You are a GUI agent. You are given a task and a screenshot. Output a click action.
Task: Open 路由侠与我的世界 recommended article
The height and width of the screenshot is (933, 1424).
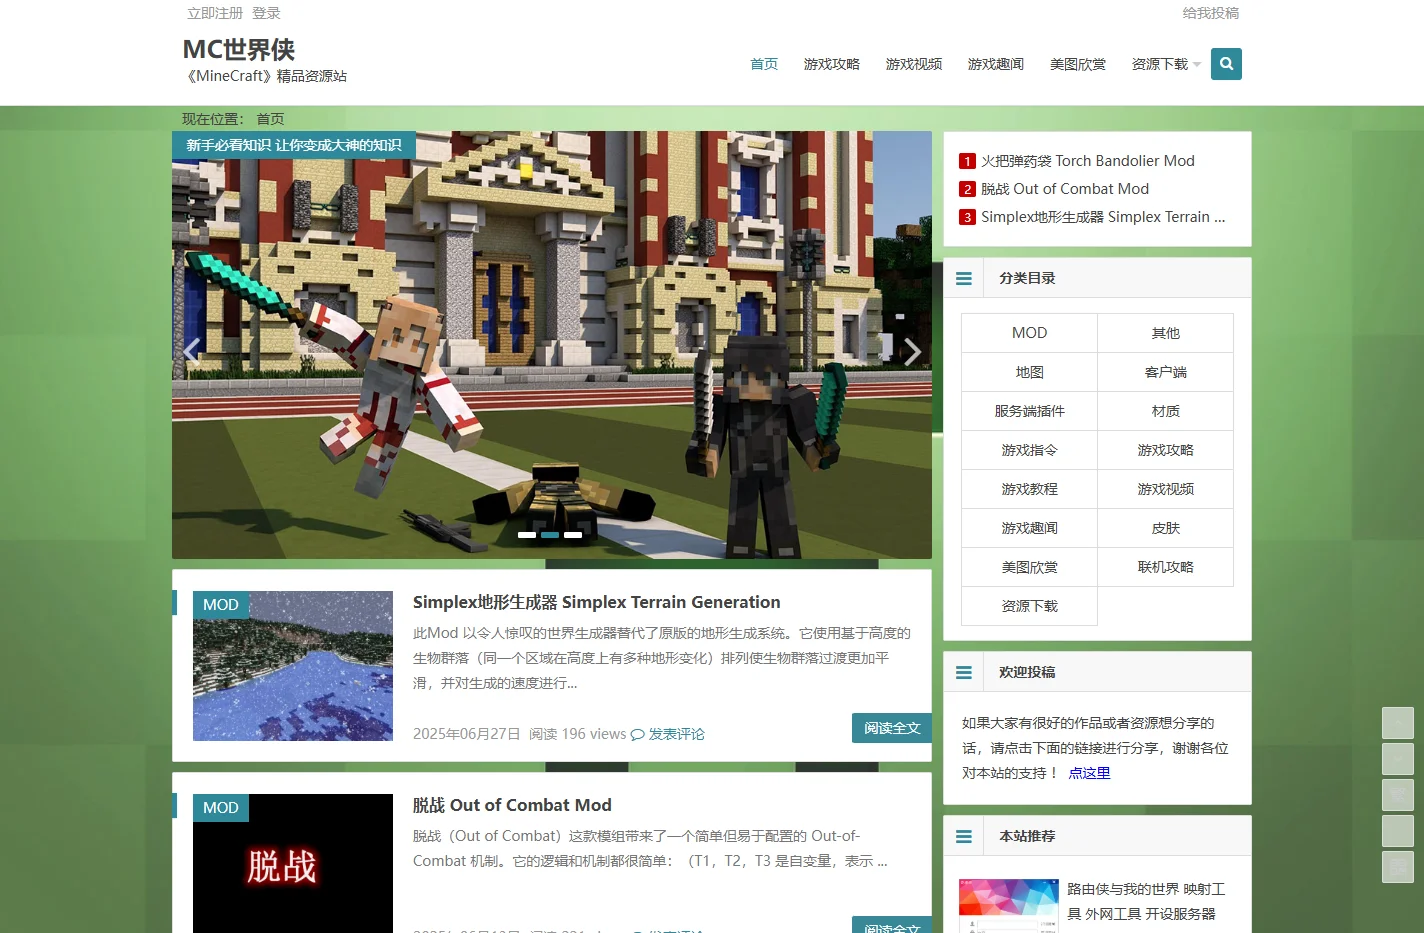pyautogui.click(x=1146, y=901)
